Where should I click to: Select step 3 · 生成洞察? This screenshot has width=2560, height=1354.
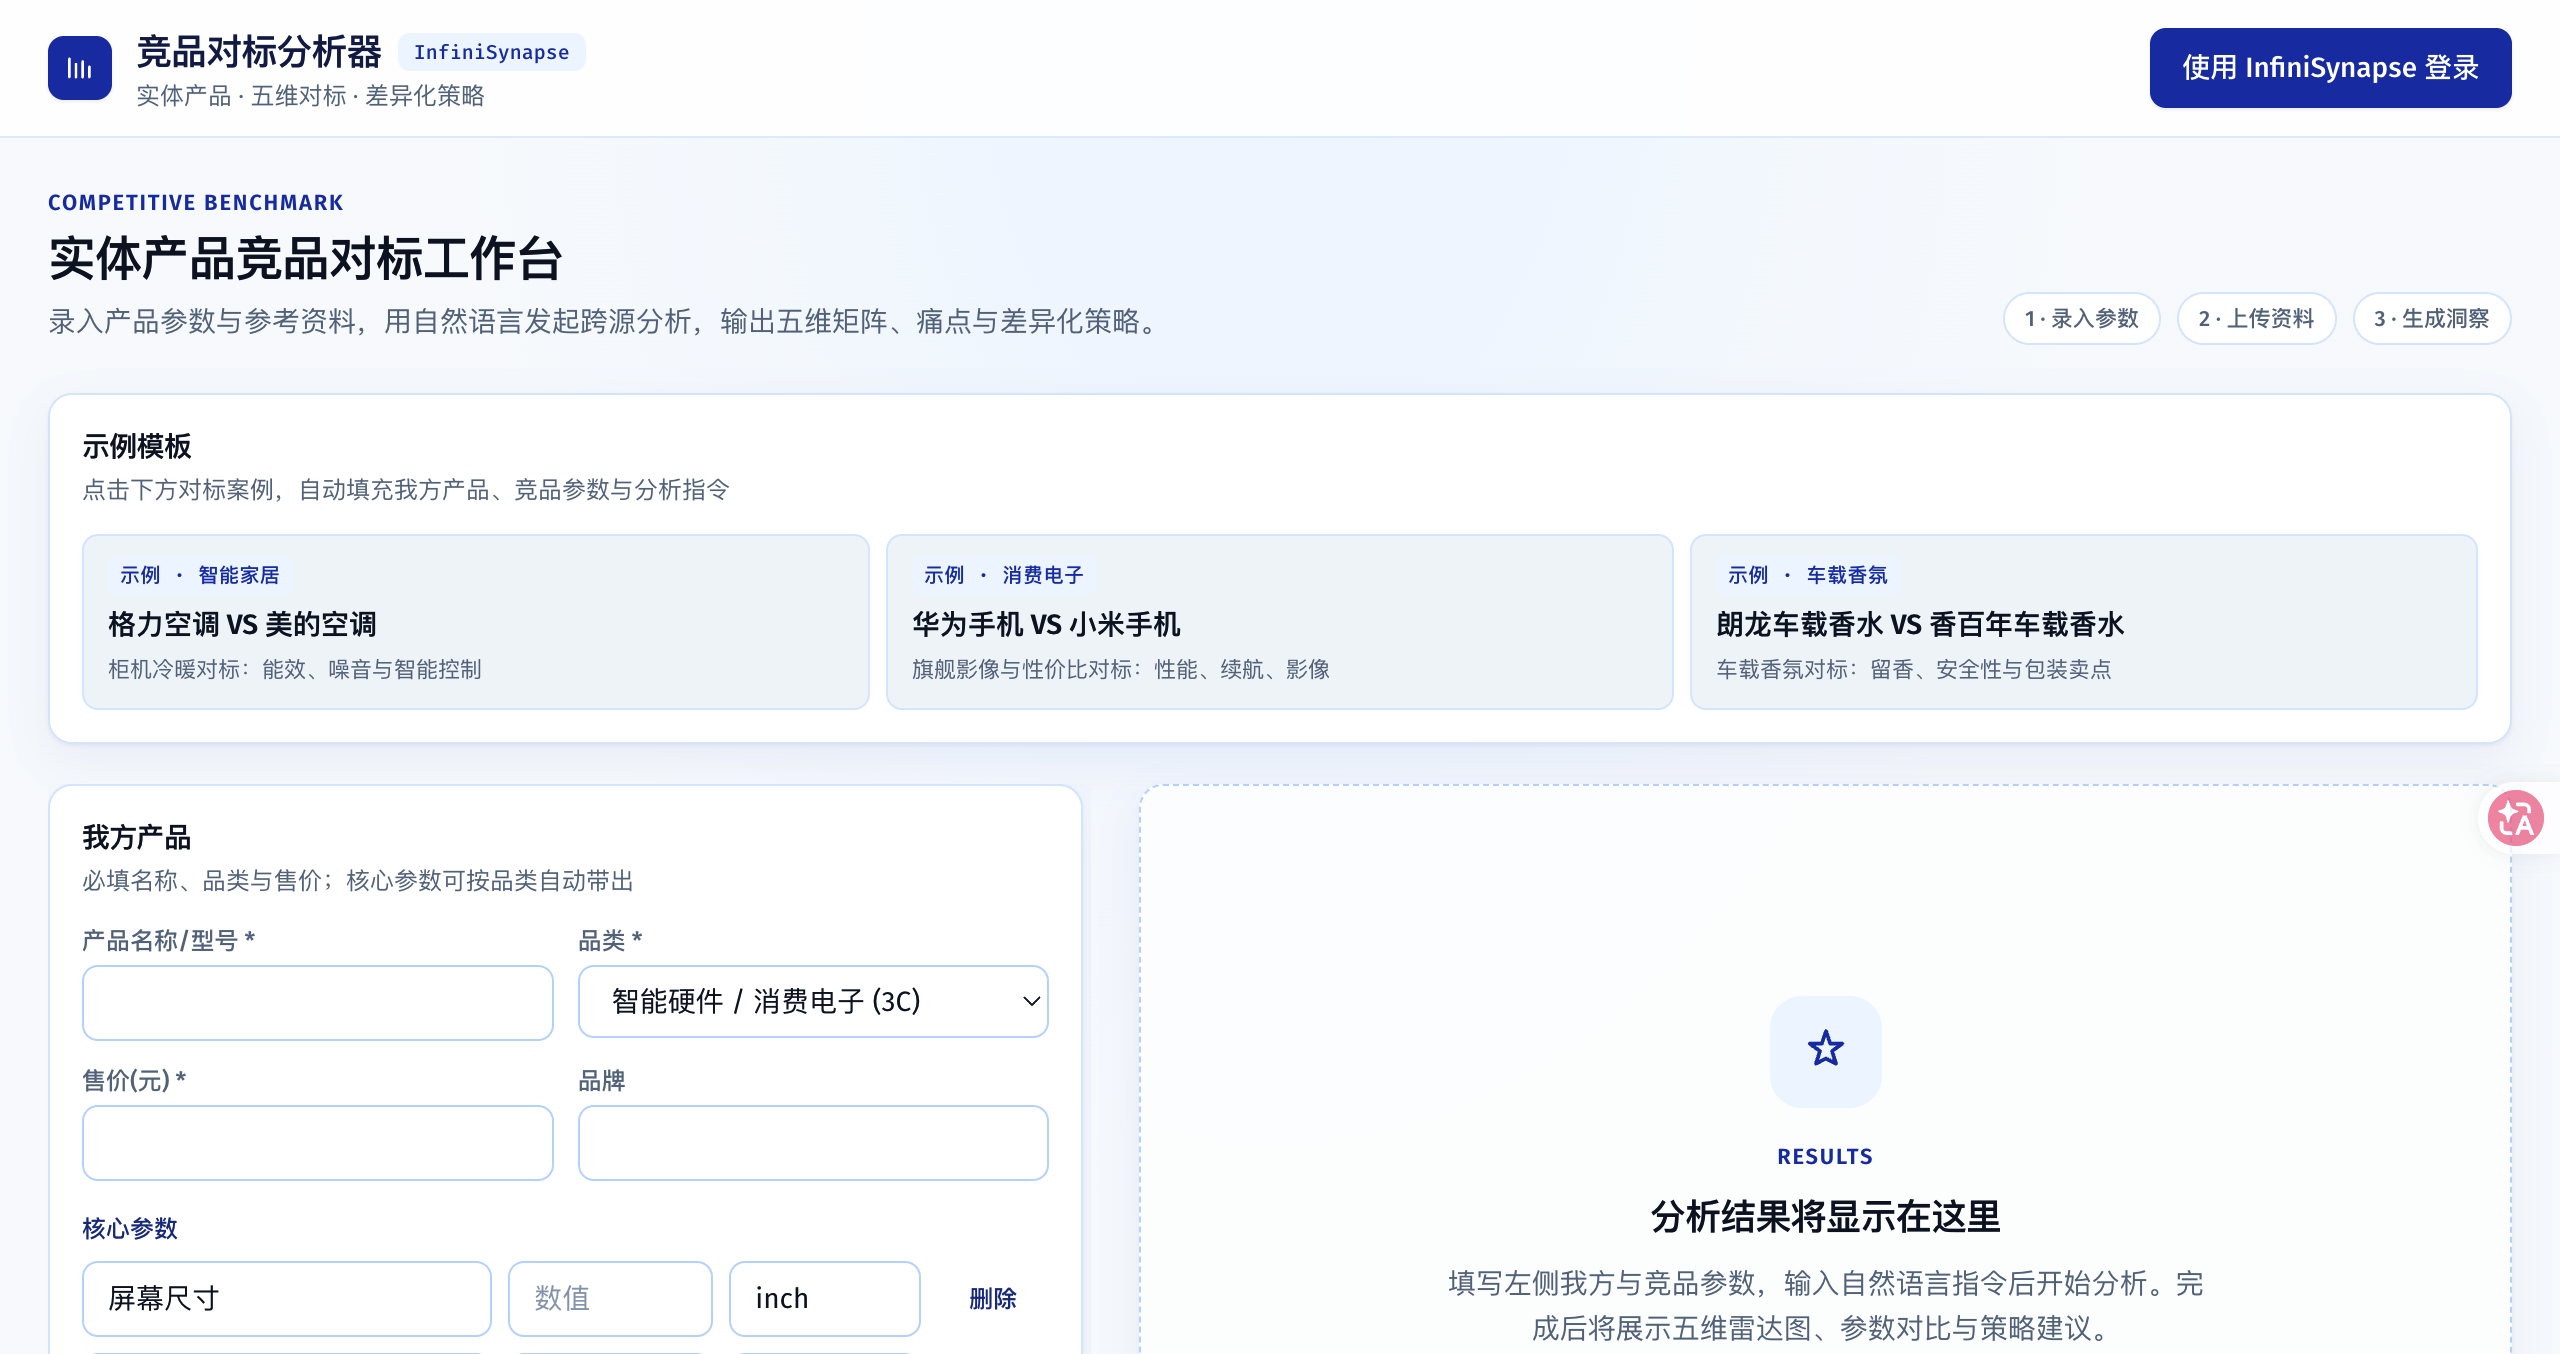pyautogui.click(x=2431, y=319)
